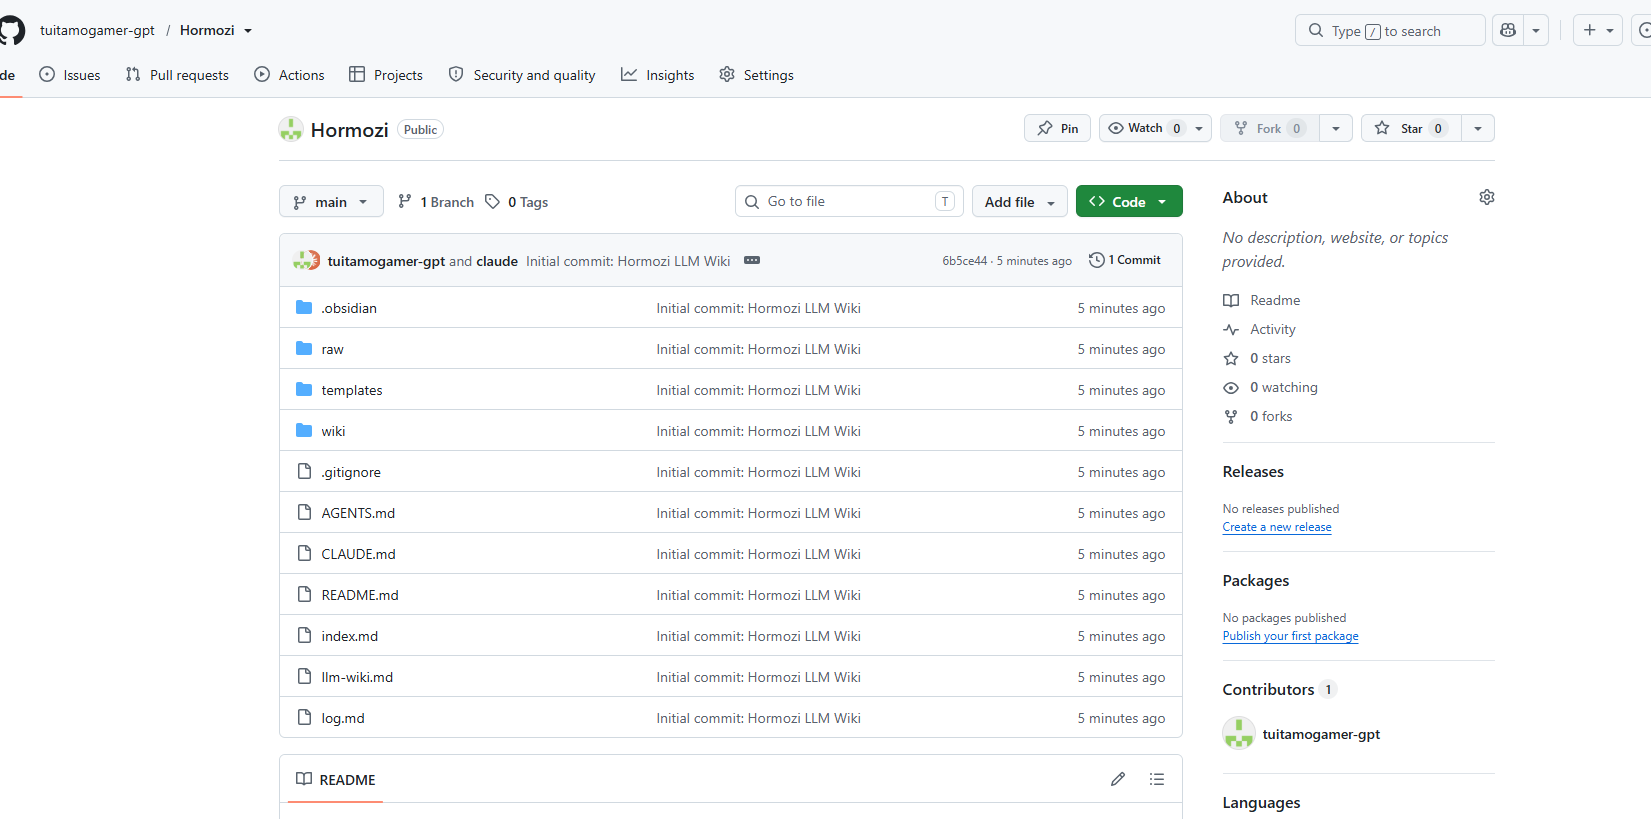Open the tuitamogamer-gpt owner link in breadcrumb
1651x819 pixels.
coord(97,30)
